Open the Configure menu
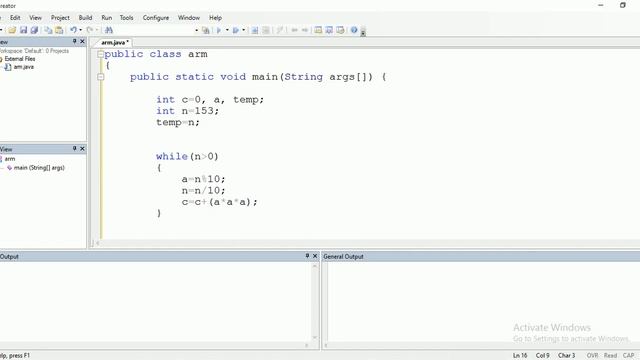 click(156, 18)
